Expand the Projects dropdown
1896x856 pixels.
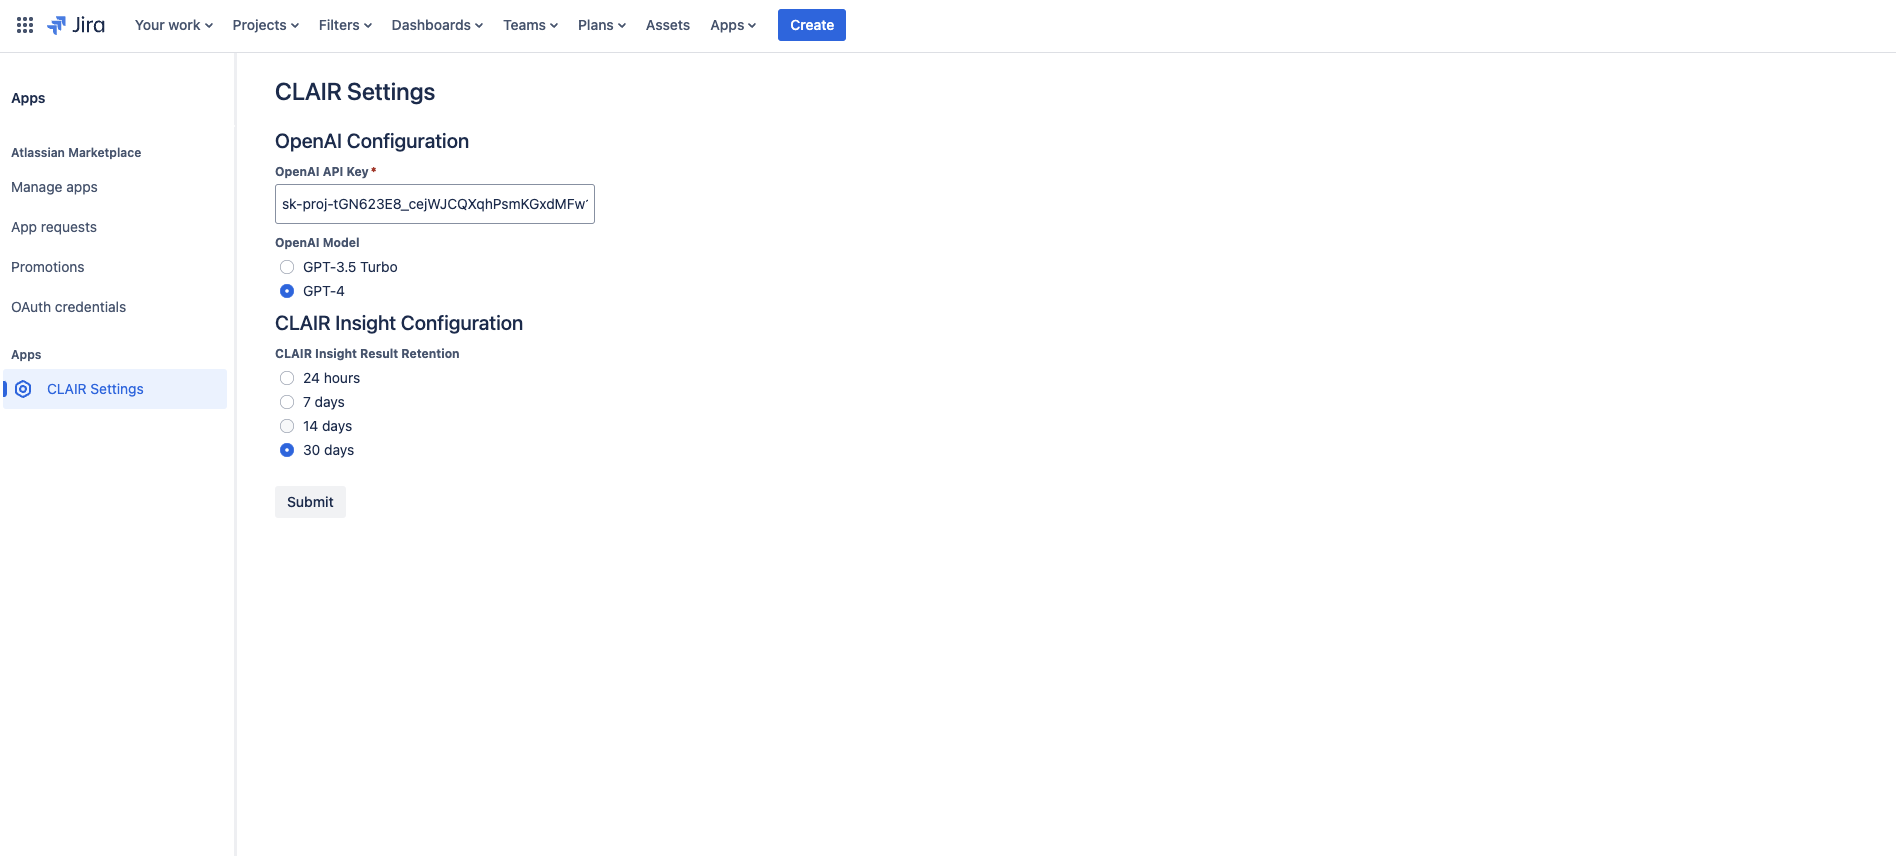(266, 25)
